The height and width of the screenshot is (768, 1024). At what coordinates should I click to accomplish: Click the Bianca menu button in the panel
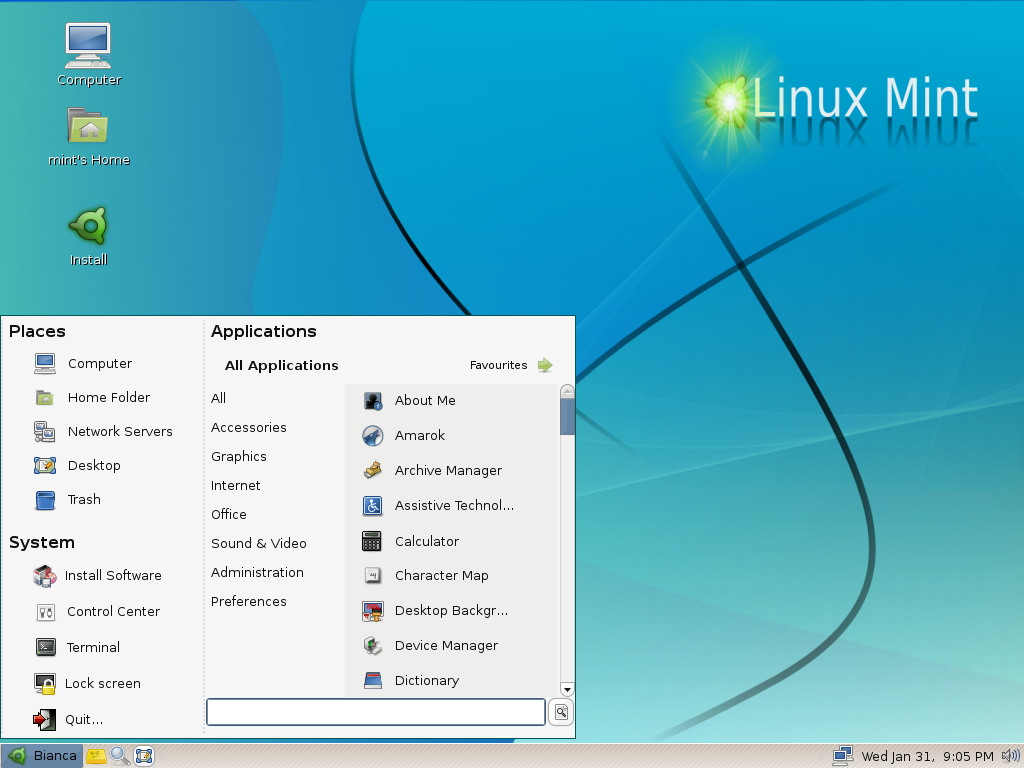point(42,756)
